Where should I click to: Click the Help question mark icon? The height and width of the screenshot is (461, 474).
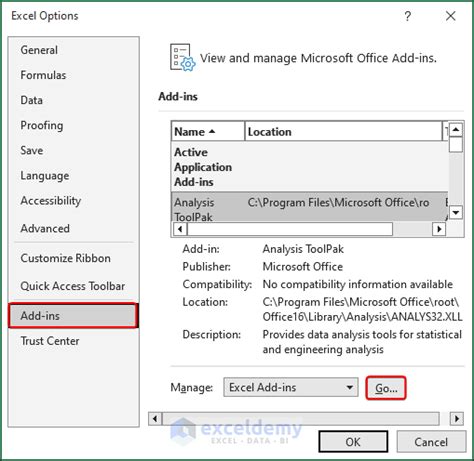click(x=408, y=16)
